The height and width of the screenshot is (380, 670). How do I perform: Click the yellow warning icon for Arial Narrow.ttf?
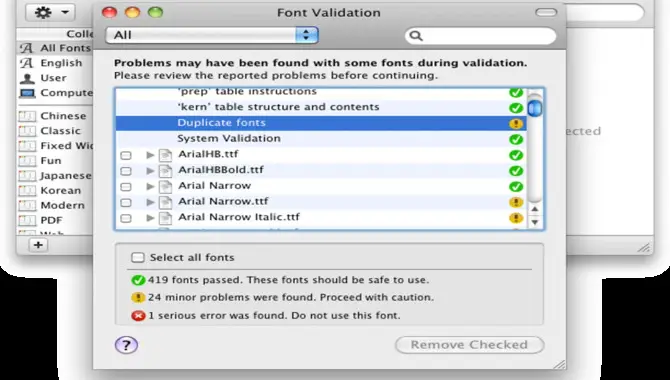[516, 202]
